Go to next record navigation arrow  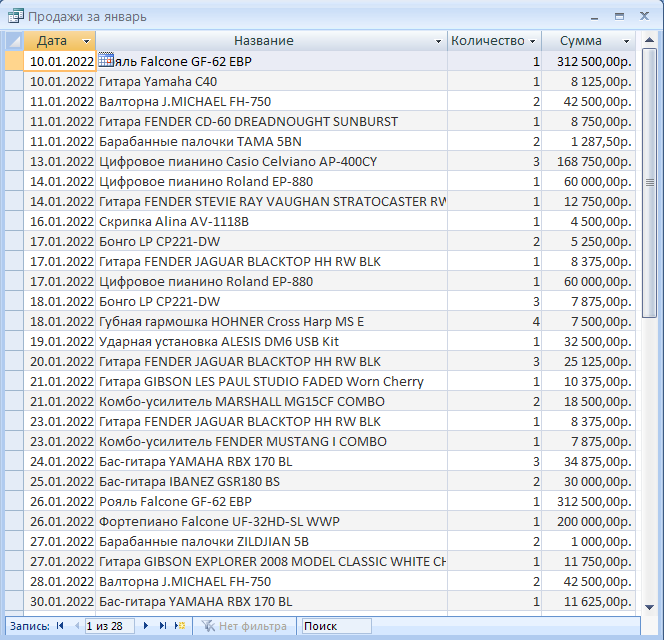(146, 626)
